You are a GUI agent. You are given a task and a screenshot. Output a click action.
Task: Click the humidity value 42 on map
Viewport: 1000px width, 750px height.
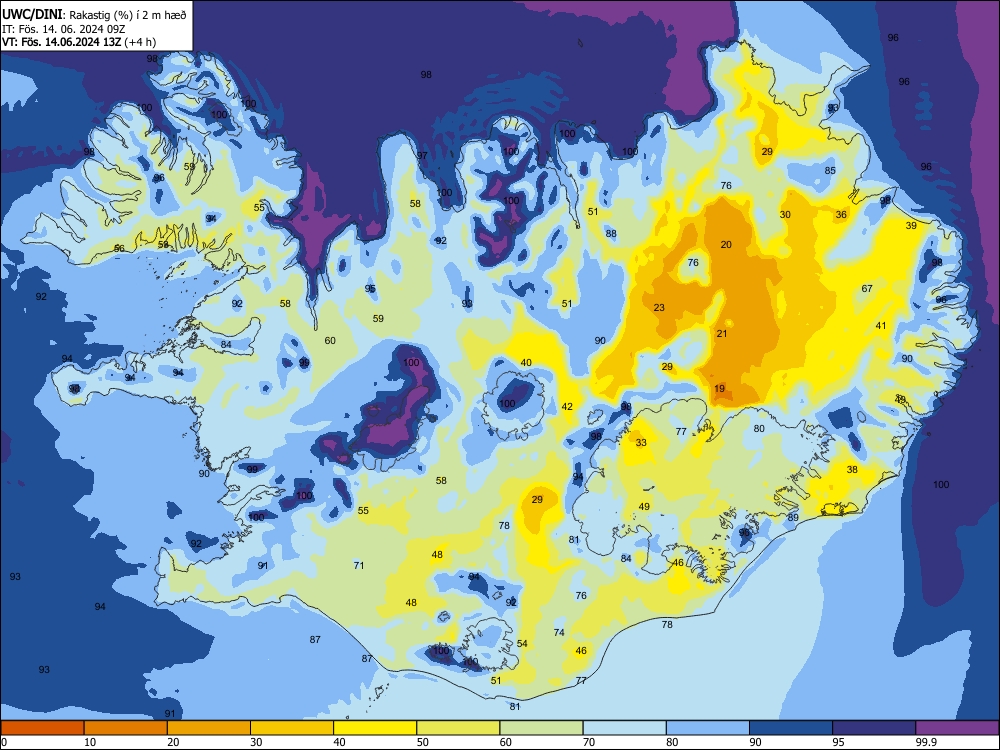point(567,406)
